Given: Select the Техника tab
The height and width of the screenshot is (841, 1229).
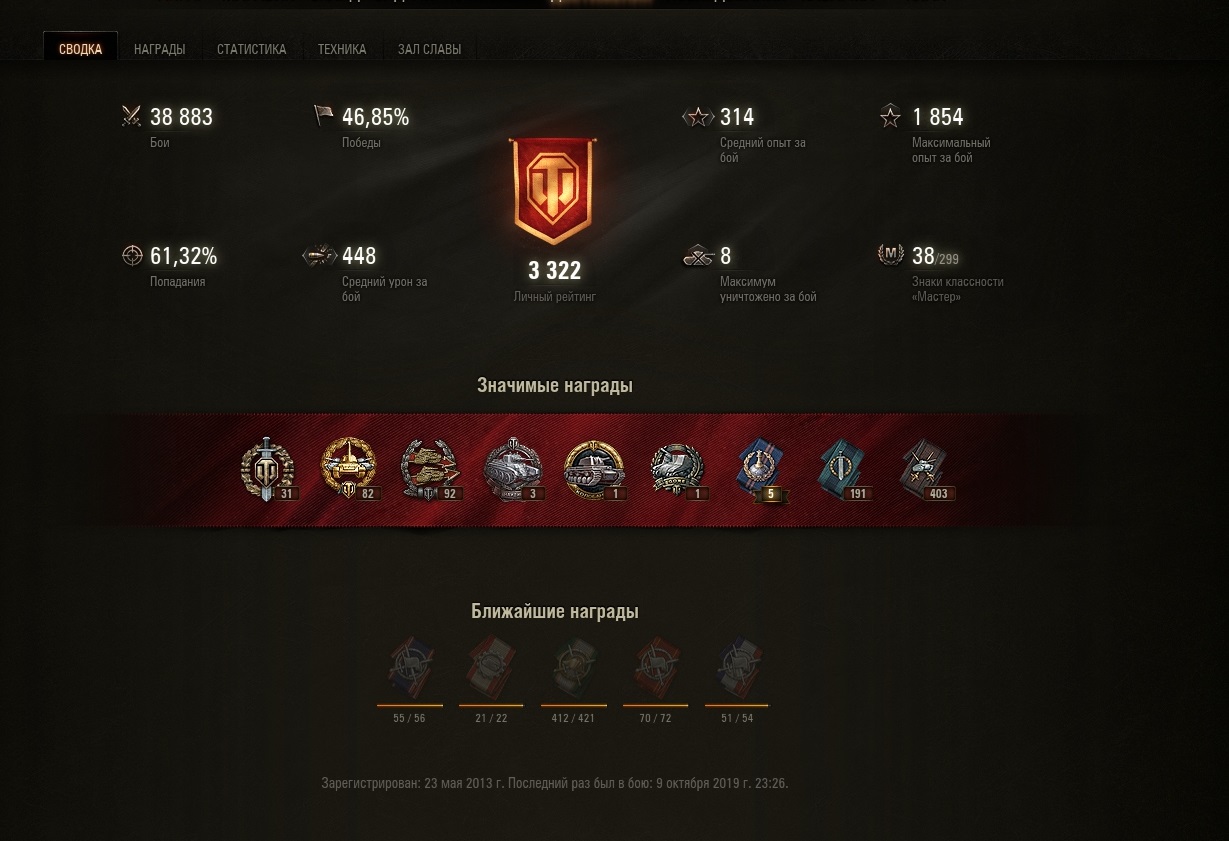Looking at the screenshot, I should click(x=342, y=49).
